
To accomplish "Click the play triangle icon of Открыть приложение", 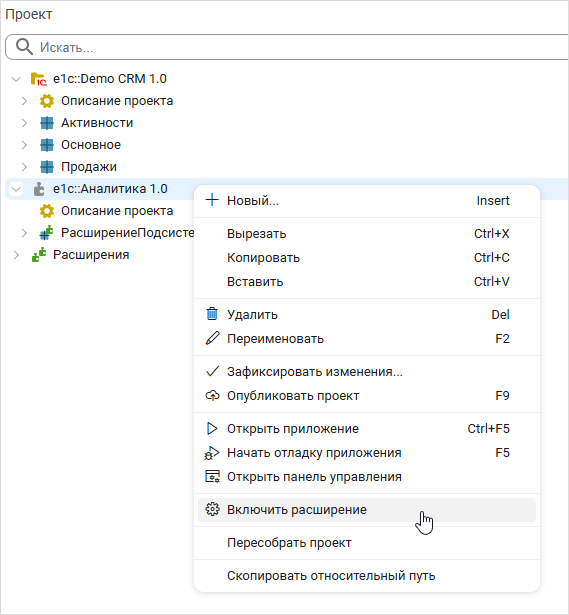I will pyautogui.click(x=212, y=428).
